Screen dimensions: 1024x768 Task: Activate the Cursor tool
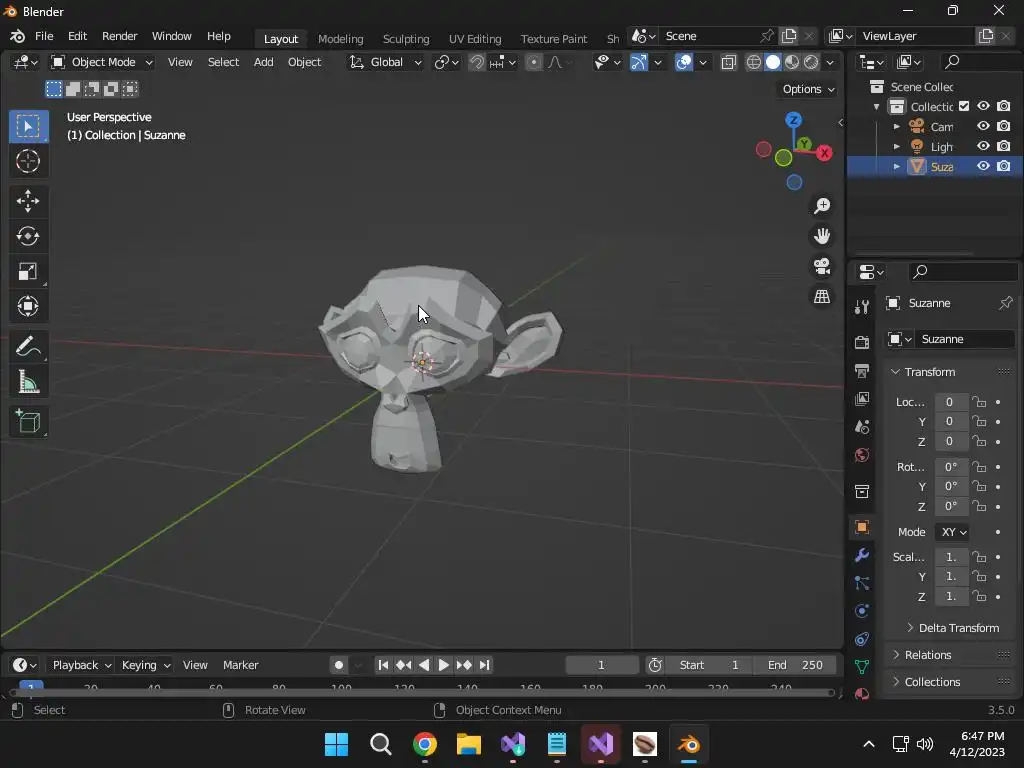28,161
